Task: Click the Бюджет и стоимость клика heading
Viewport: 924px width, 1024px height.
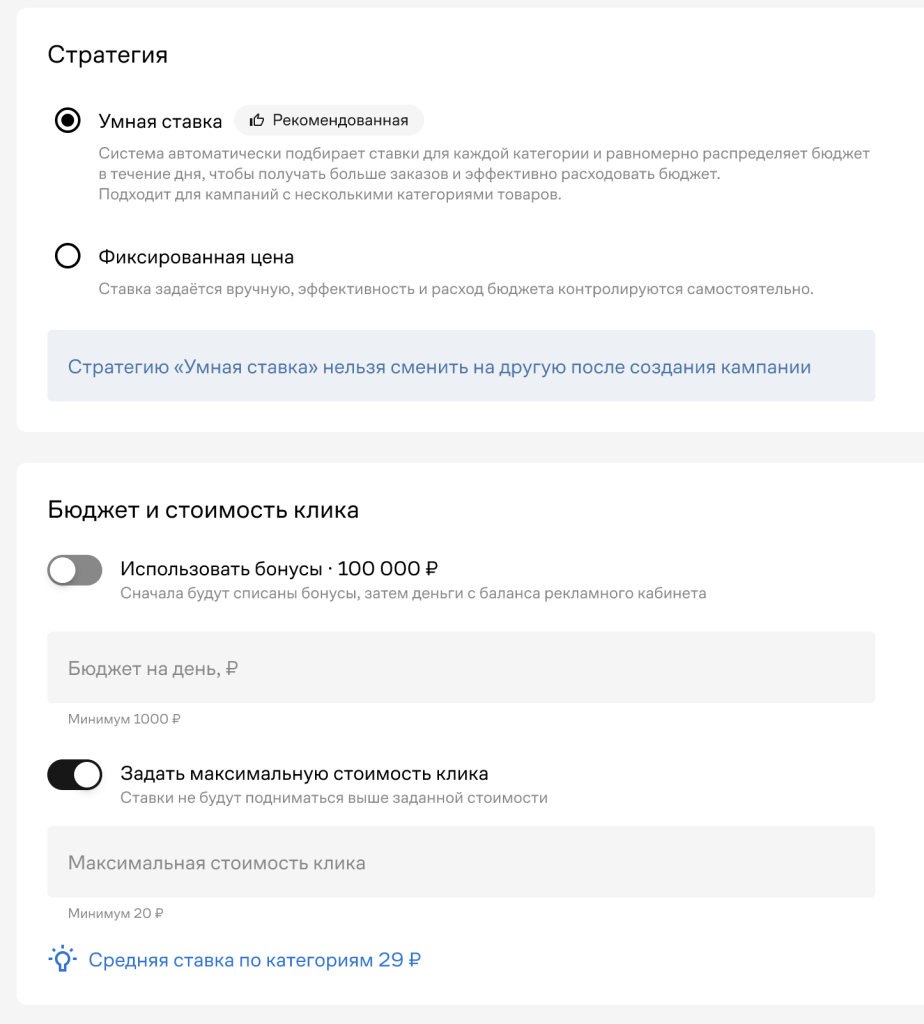Action: (203, 510)
